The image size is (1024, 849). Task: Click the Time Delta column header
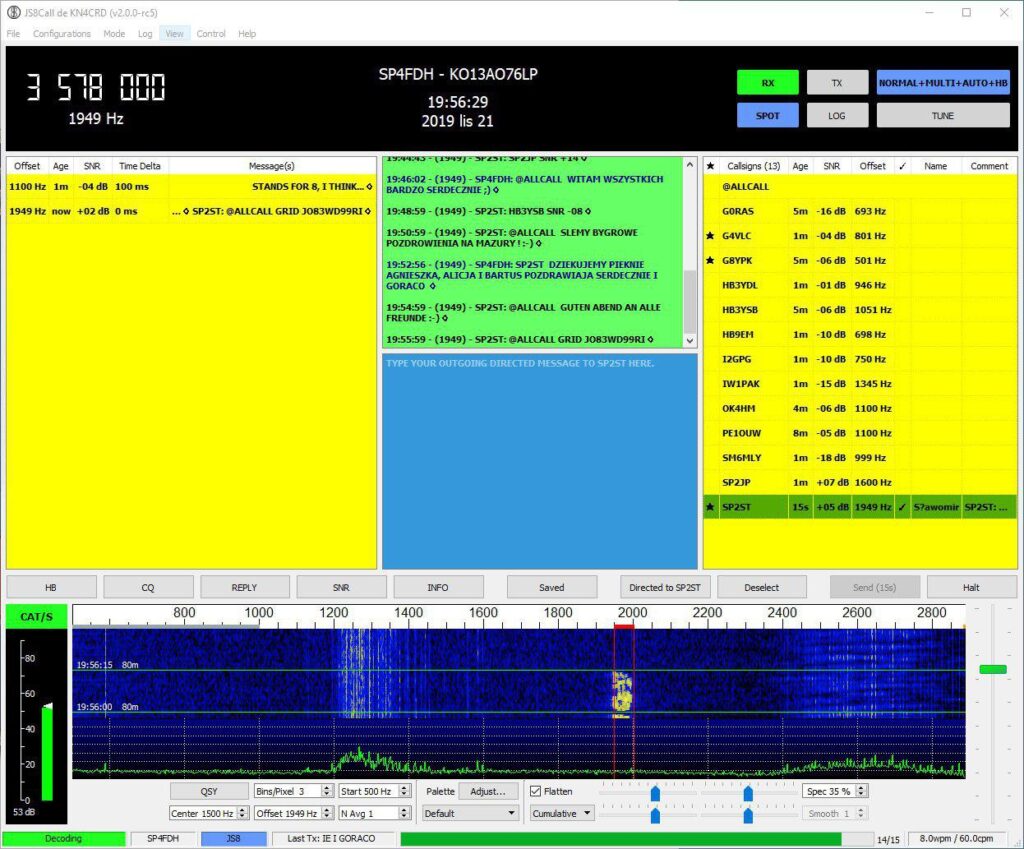coord(140,166)
